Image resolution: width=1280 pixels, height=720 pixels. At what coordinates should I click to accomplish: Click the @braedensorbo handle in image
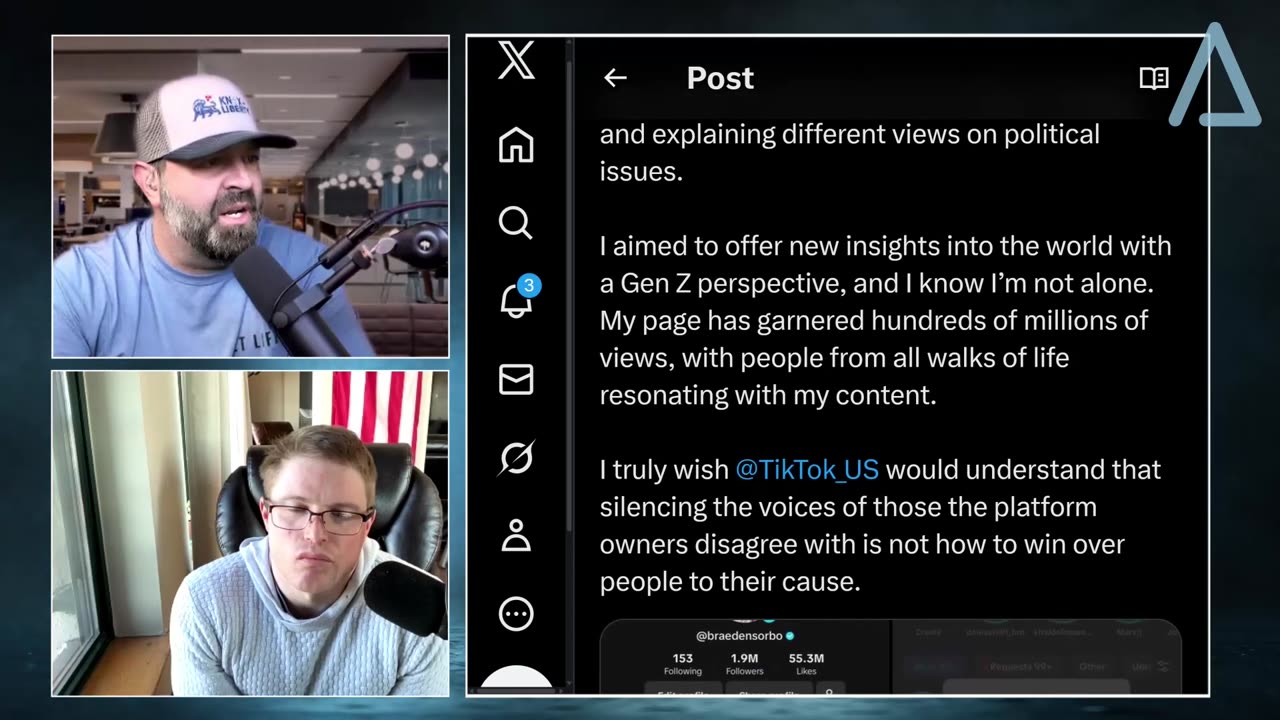tap(738, 636)
